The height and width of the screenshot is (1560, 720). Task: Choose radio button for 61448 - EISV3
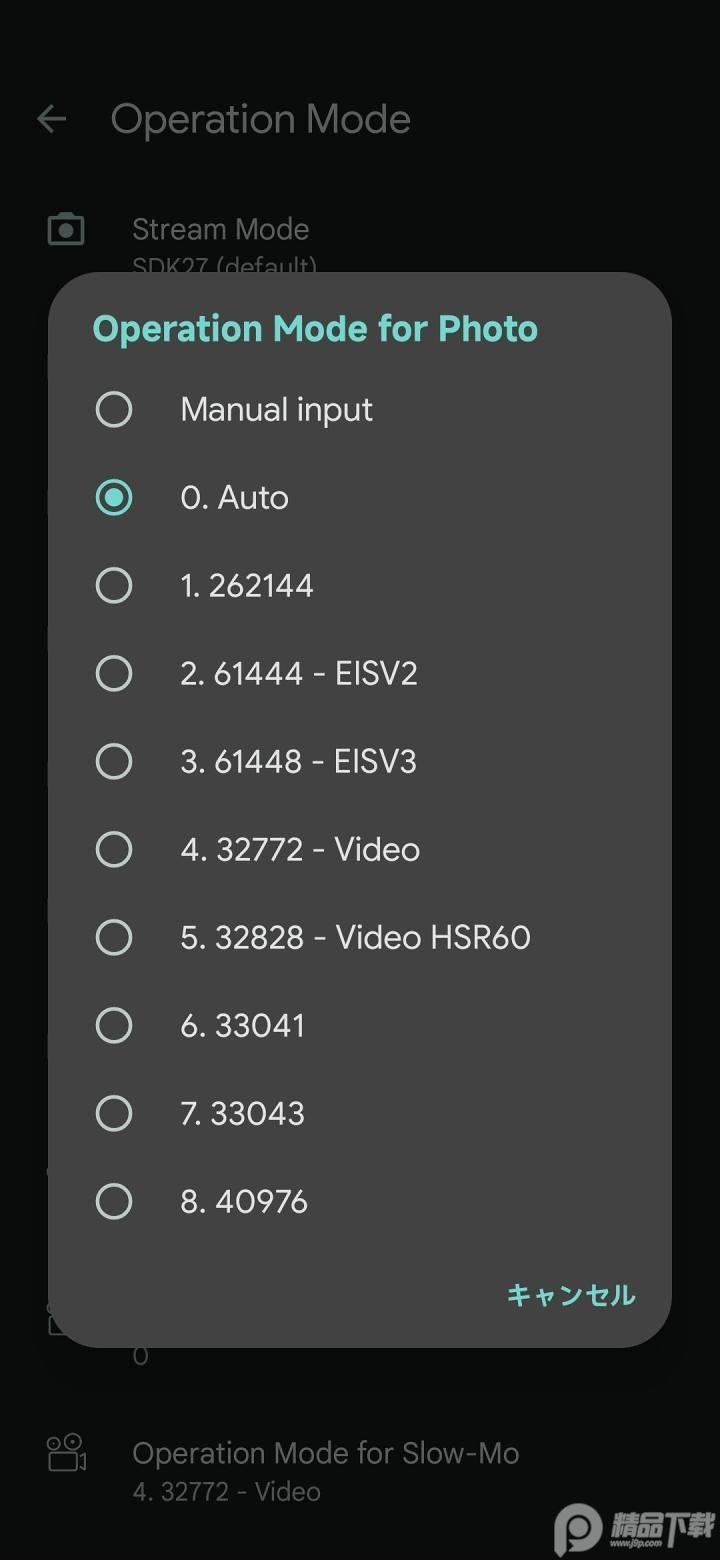pyautogui.click(x=113, y=761)
